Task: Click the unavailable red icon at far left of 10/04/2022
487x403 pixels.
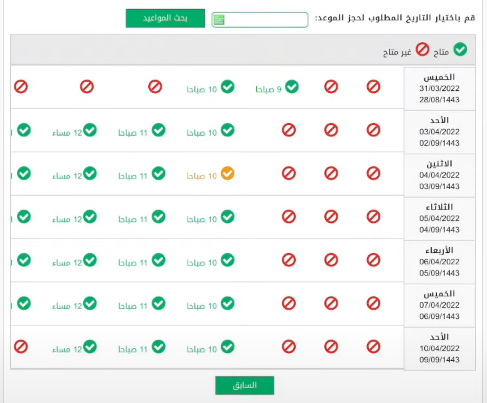Action: (21, 347)
